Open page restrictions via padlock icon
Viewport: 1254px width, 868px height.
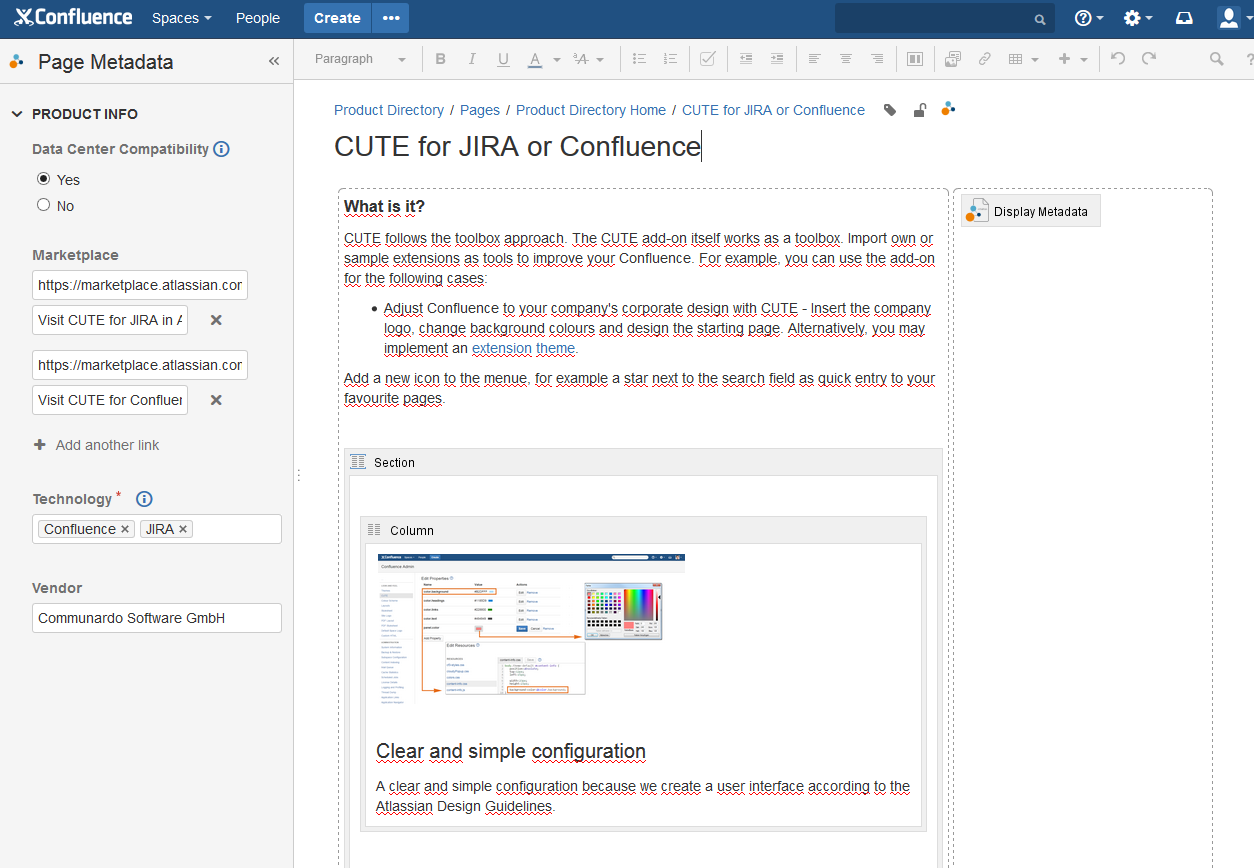pos(919,110)
